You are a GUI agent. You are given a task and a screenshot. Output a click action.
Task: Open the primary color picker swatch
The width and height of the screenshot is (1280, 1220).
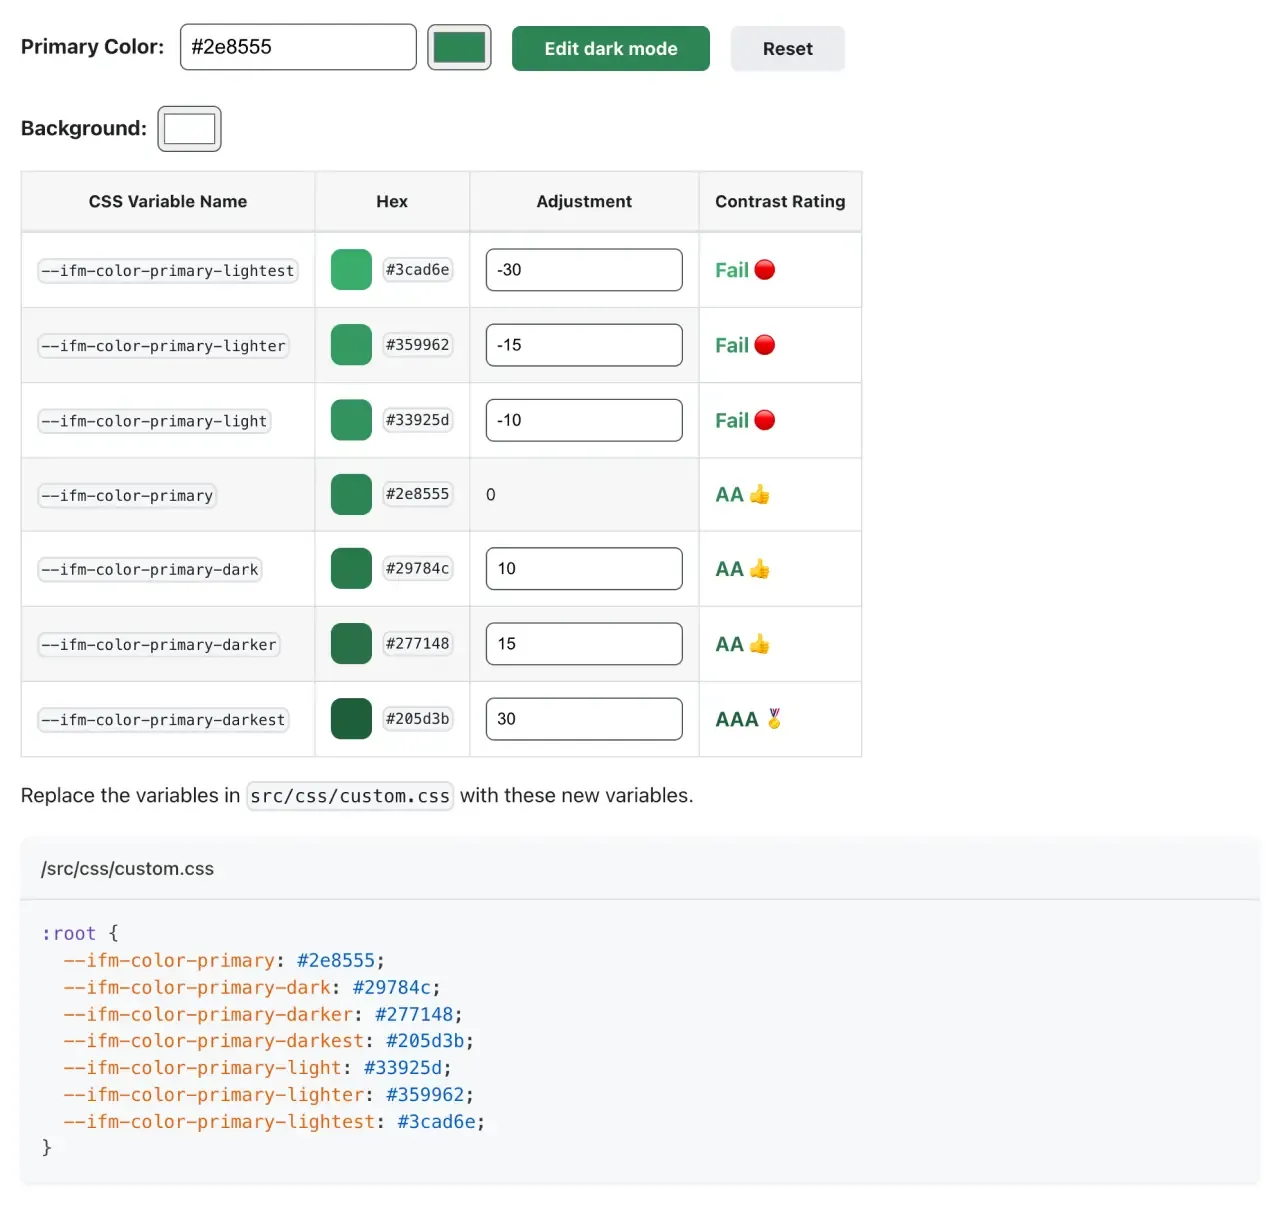coord(459,47)
